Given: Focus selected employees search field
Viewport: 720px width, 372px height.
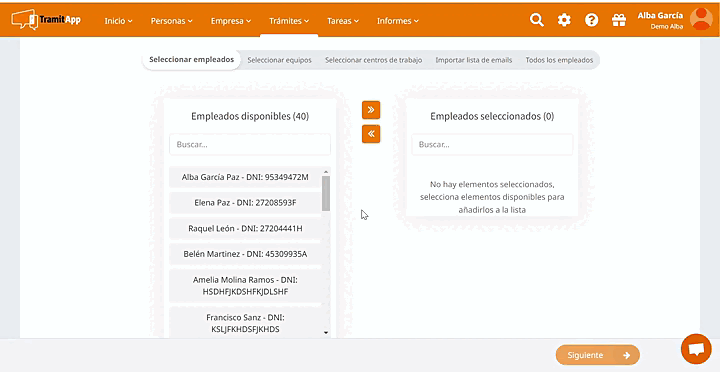Looking at the screenshot, I should coord(492,144).
